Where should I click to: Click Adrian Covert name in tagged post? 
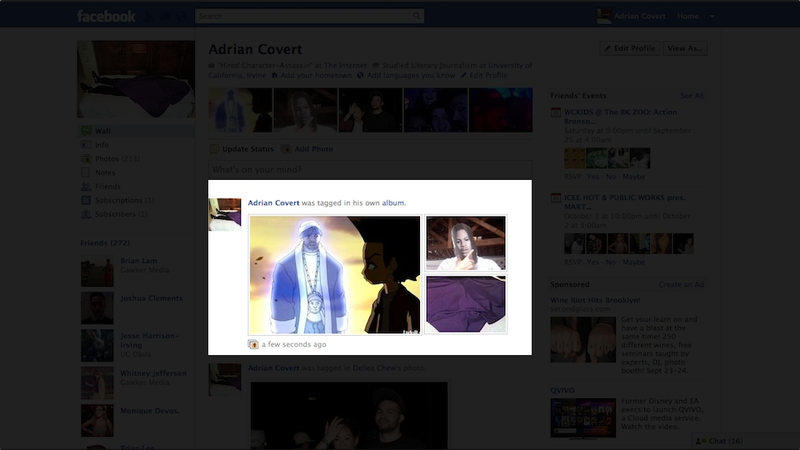coord(273,203)
